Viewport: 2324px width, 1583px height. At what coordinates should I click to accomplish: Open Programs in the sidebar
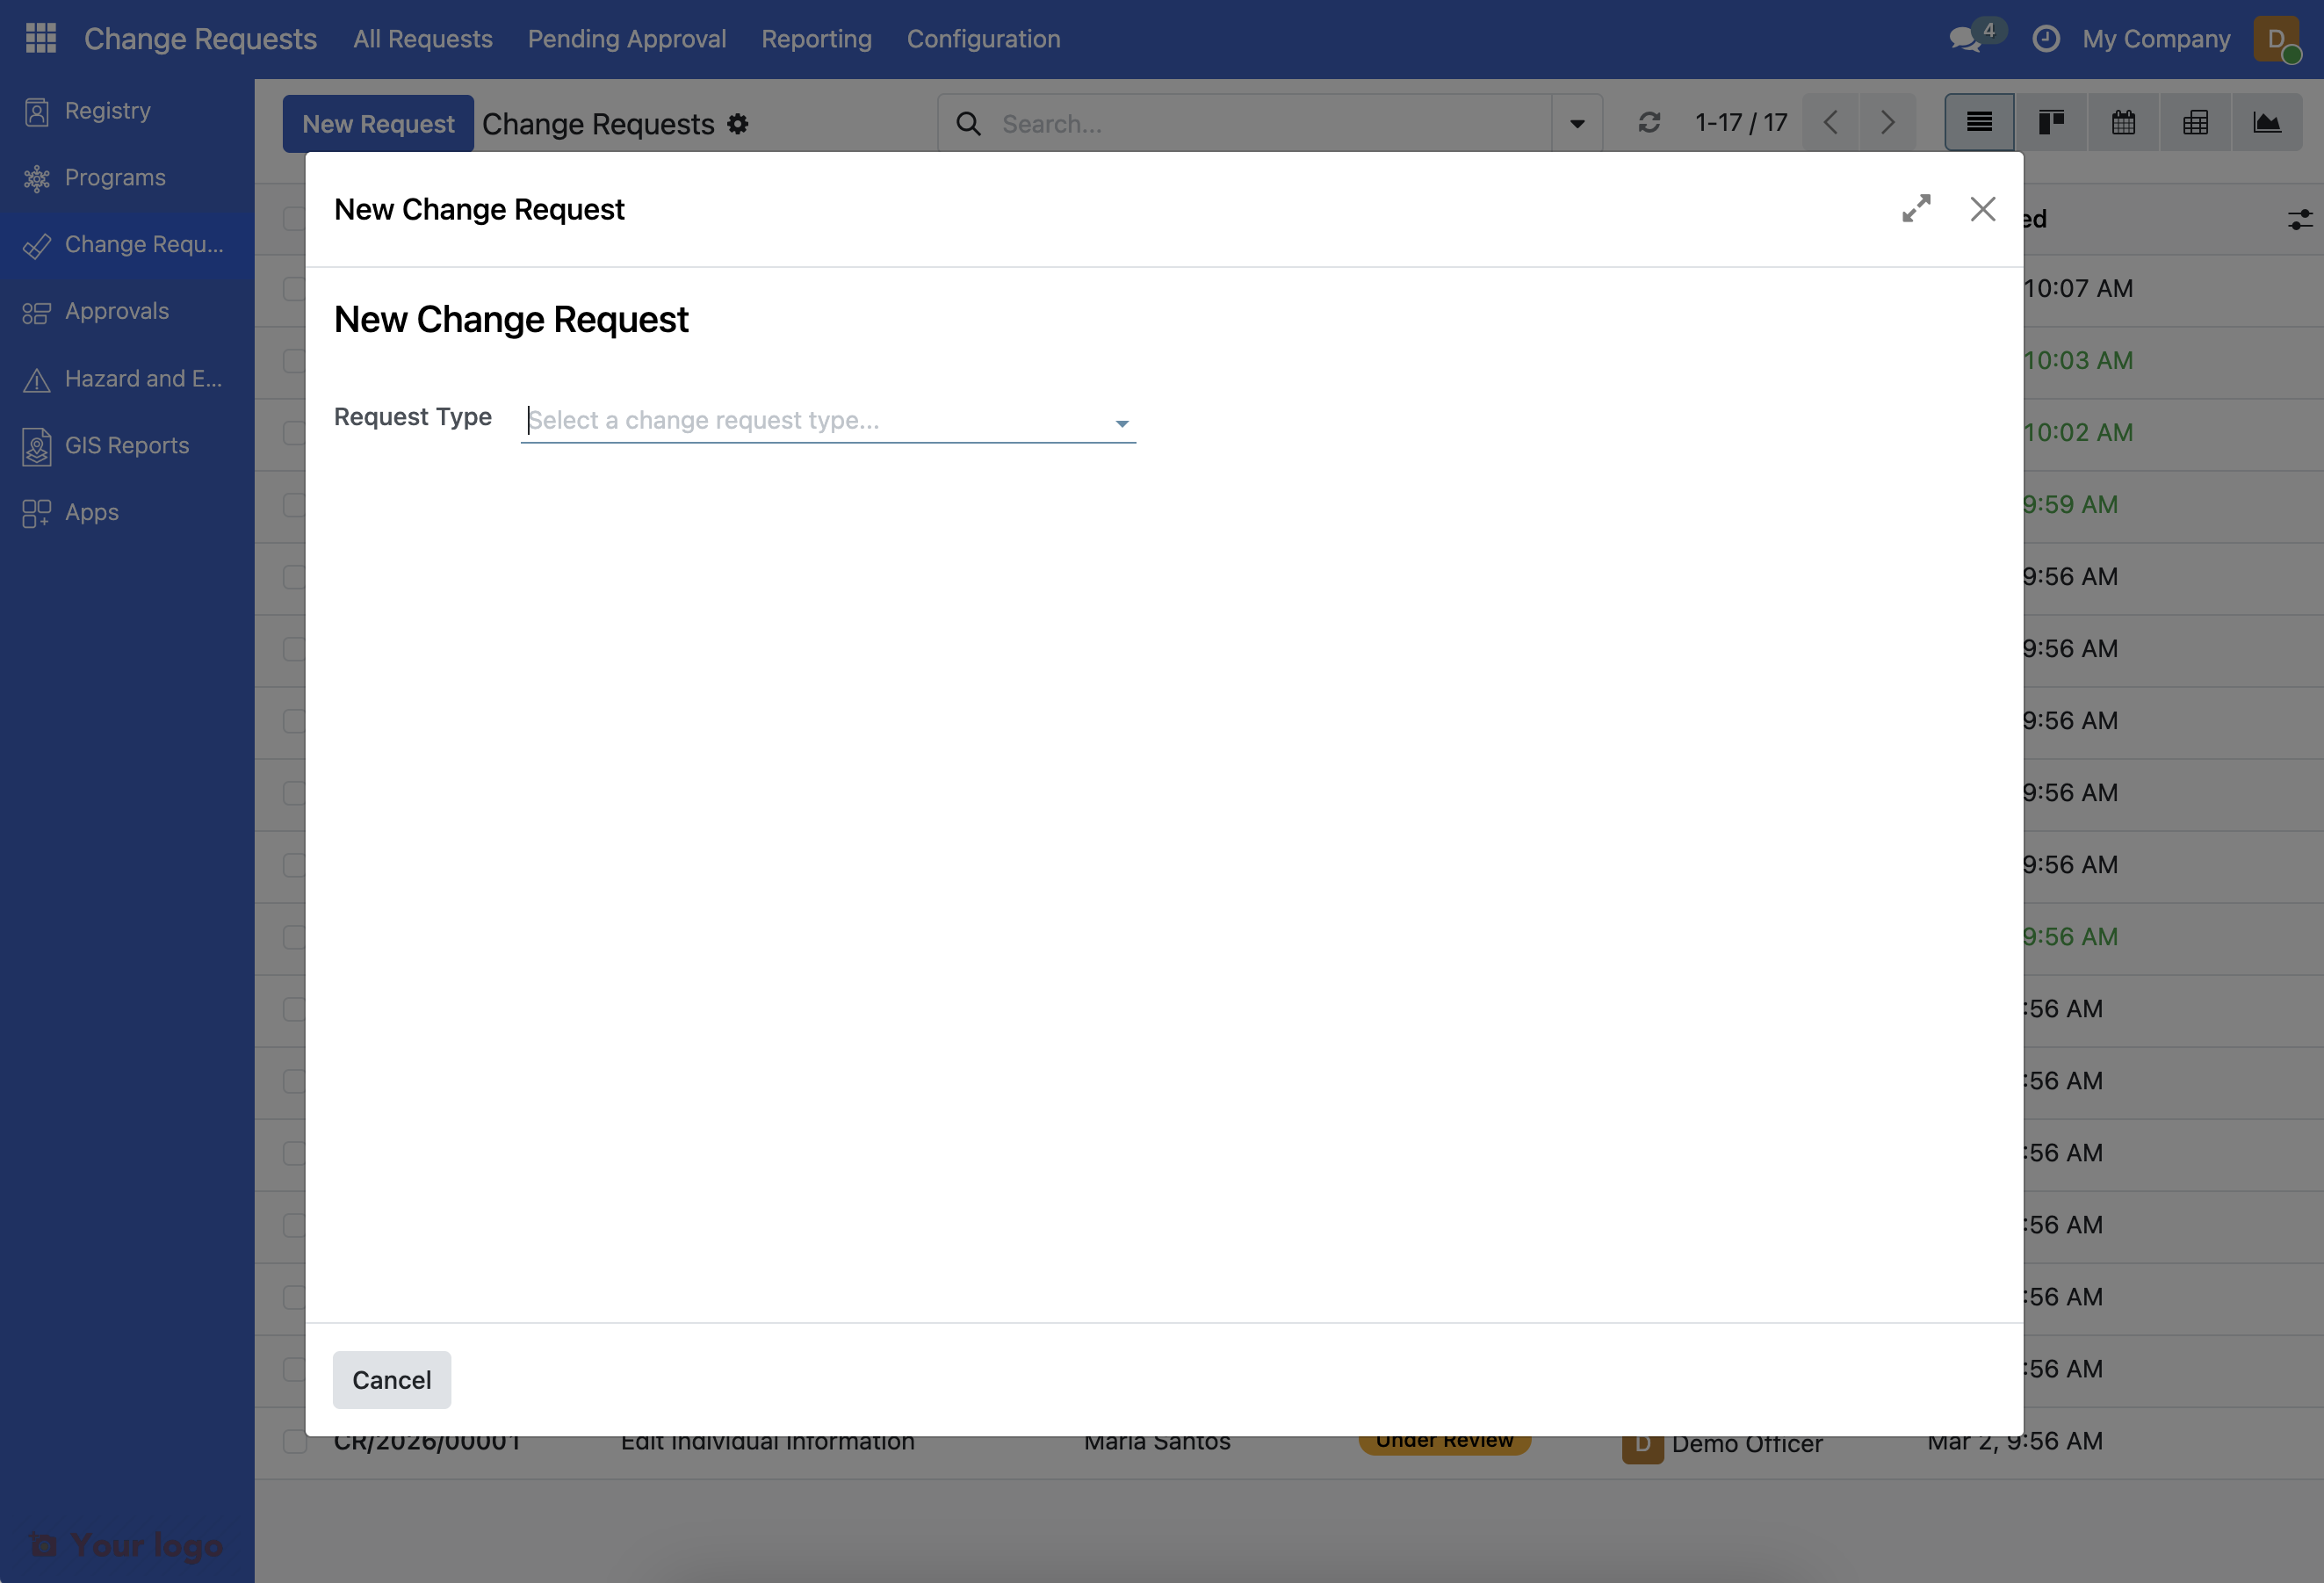127,178
